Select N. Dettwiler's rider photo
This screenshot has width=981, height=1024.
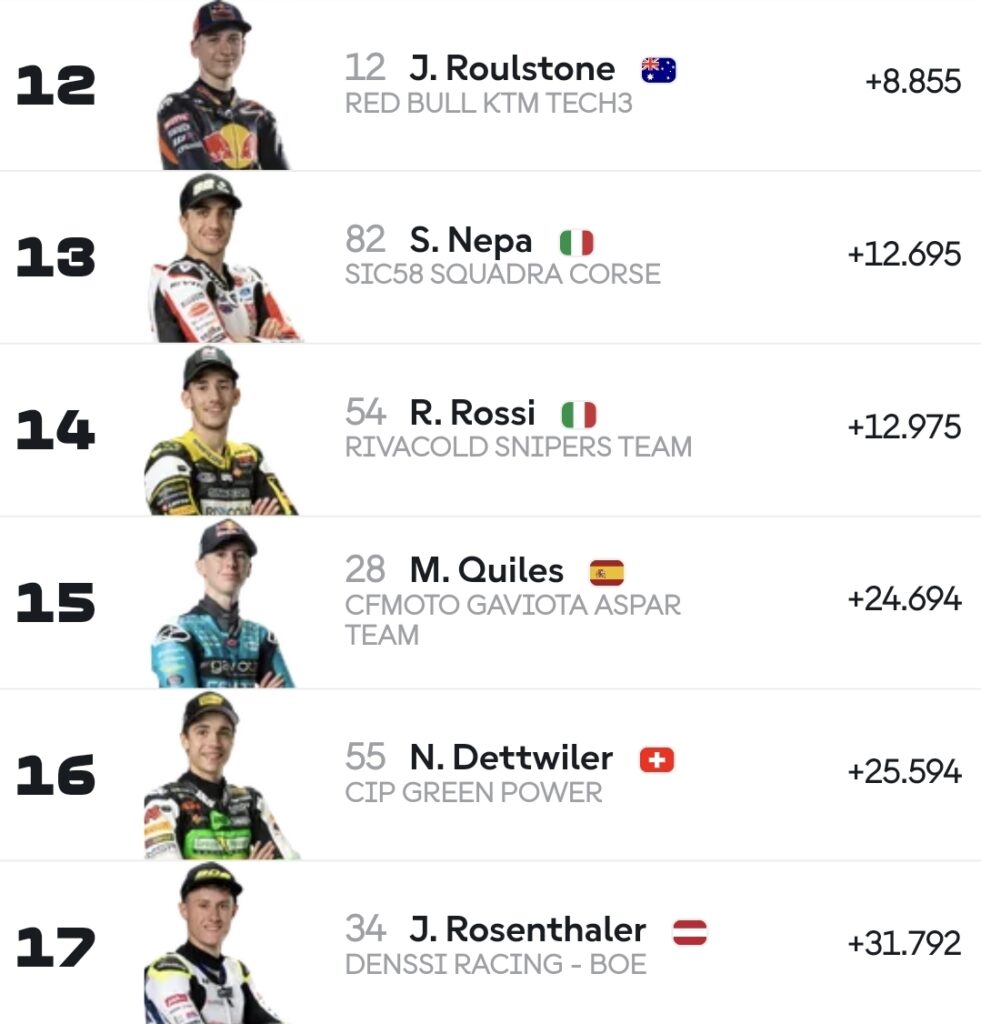221,775
